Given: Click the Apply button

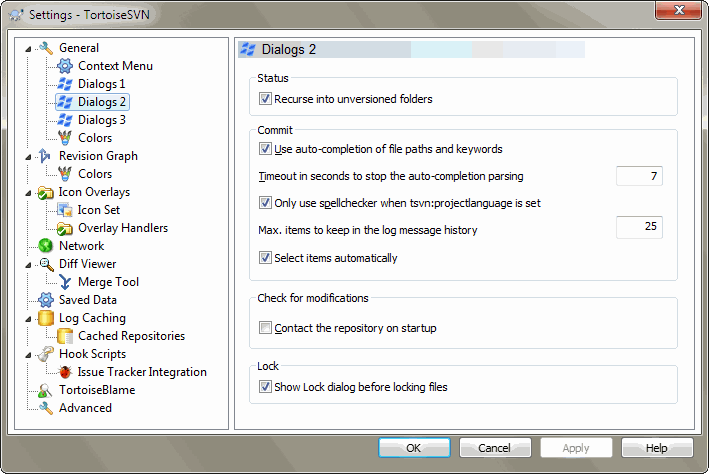Looking at the screenshot, I should [x=576, y=448].
